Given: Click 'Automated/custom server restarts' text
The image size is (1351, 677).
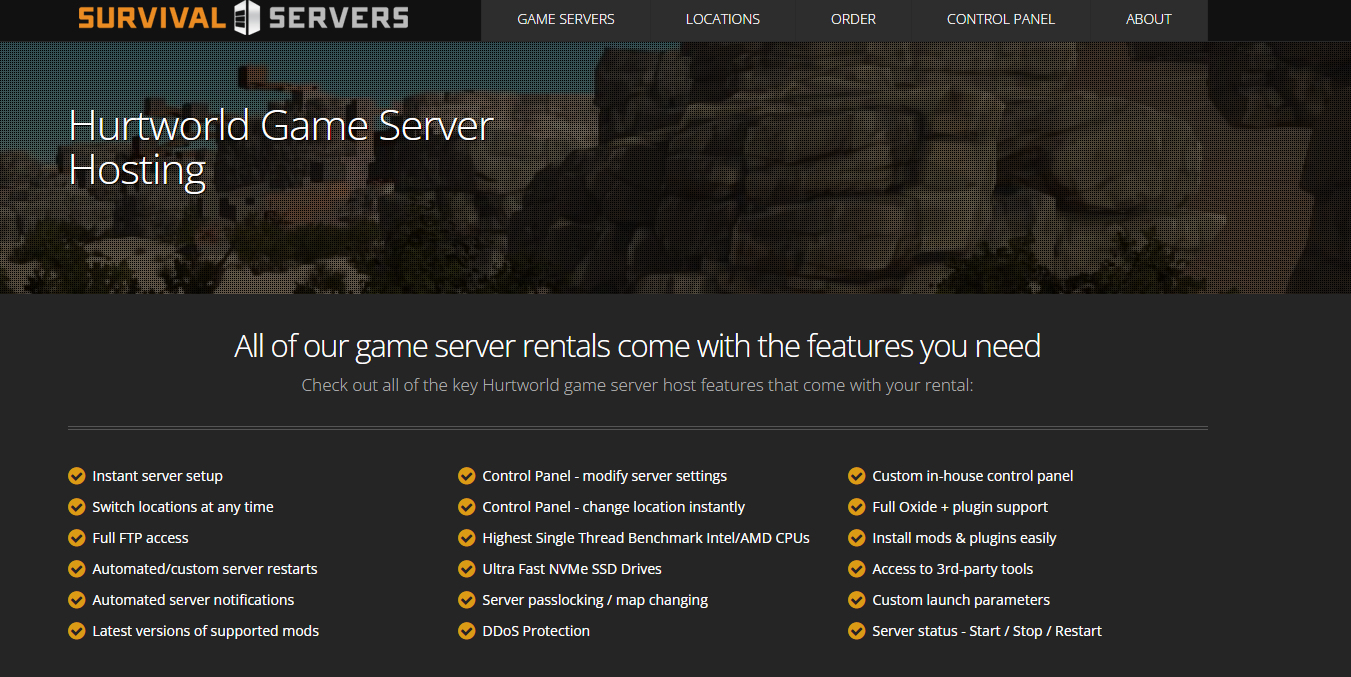Looking at the screenshot, I should click(205, 569).
